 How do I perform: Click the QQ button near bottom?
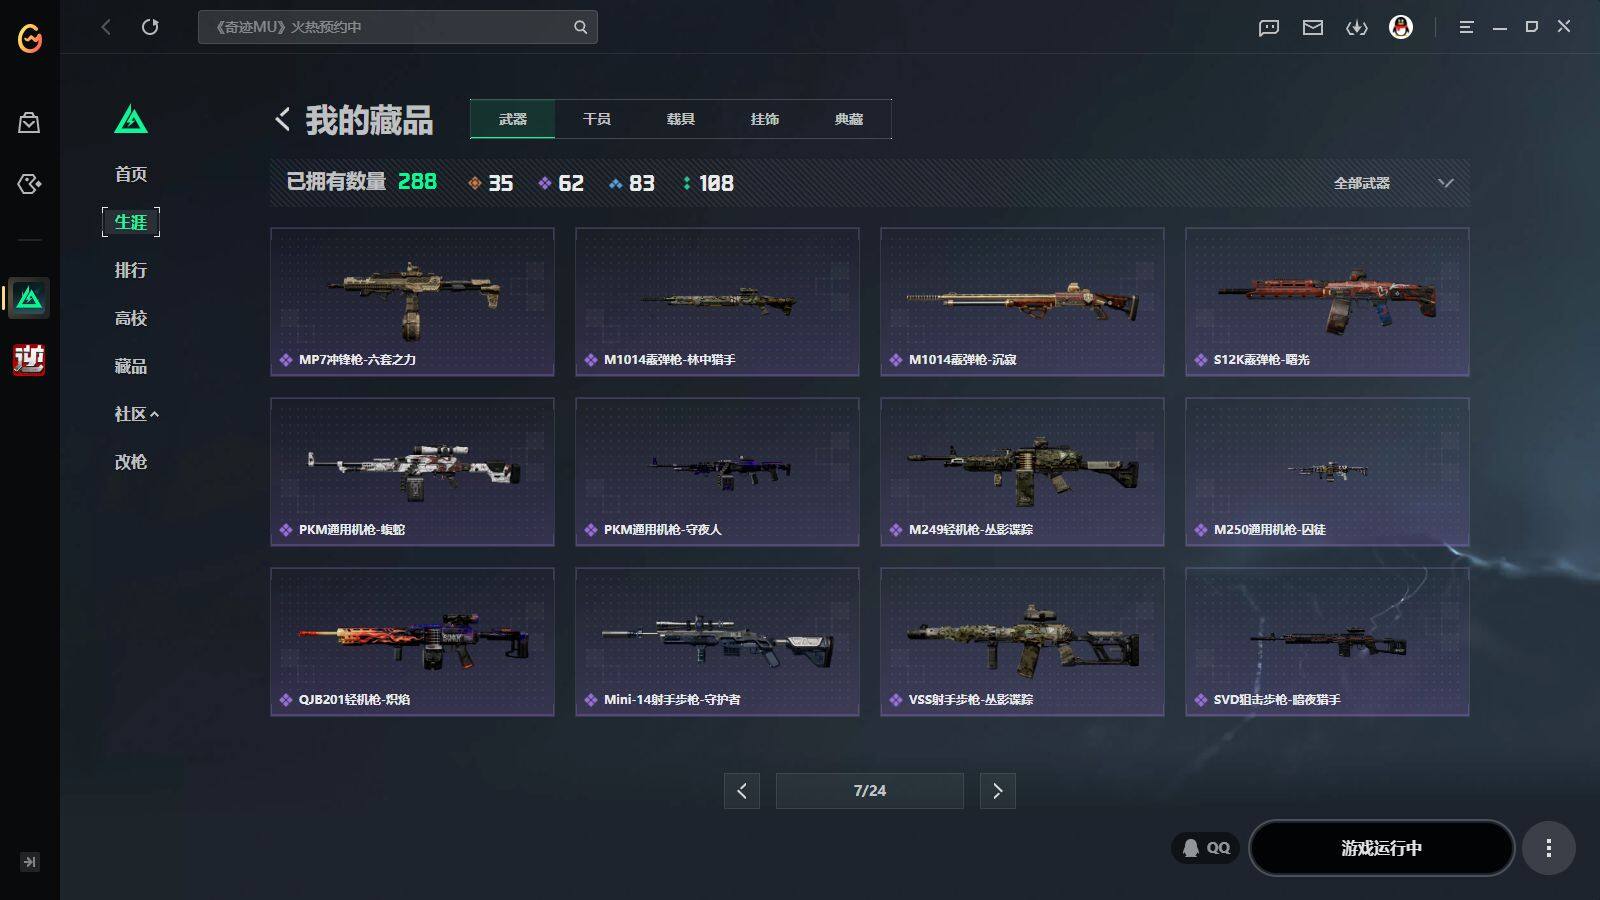point(1205,848)
